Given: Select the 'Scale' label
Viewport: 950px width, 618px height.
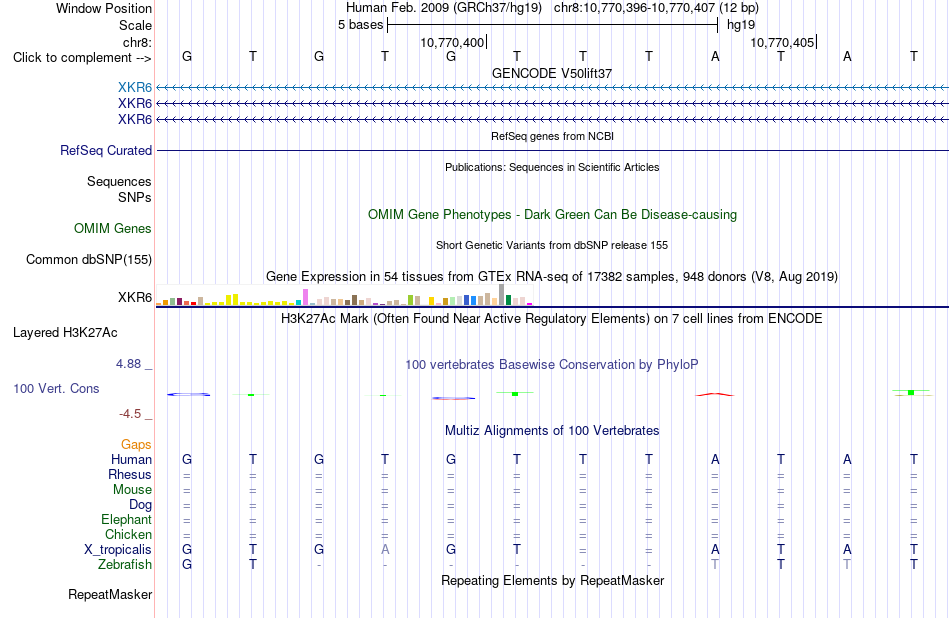Looking at the screenshot, I should [135, 25].
